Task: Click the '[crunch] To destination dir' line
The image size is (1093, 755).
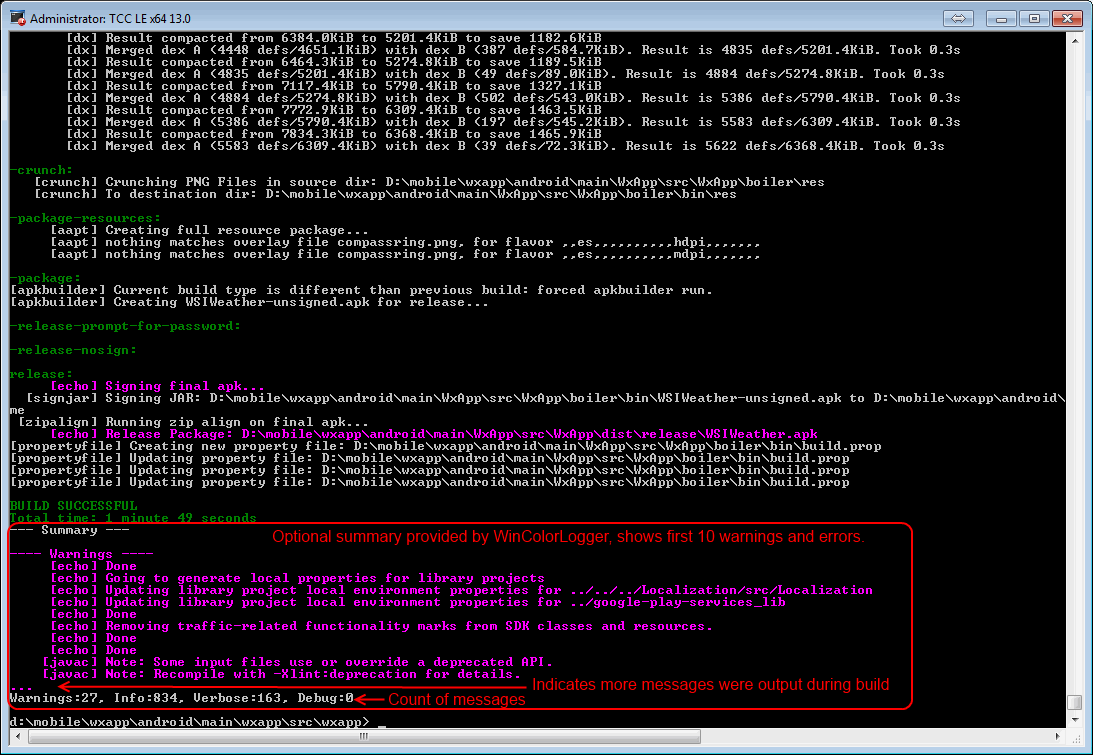Action: 385,195
